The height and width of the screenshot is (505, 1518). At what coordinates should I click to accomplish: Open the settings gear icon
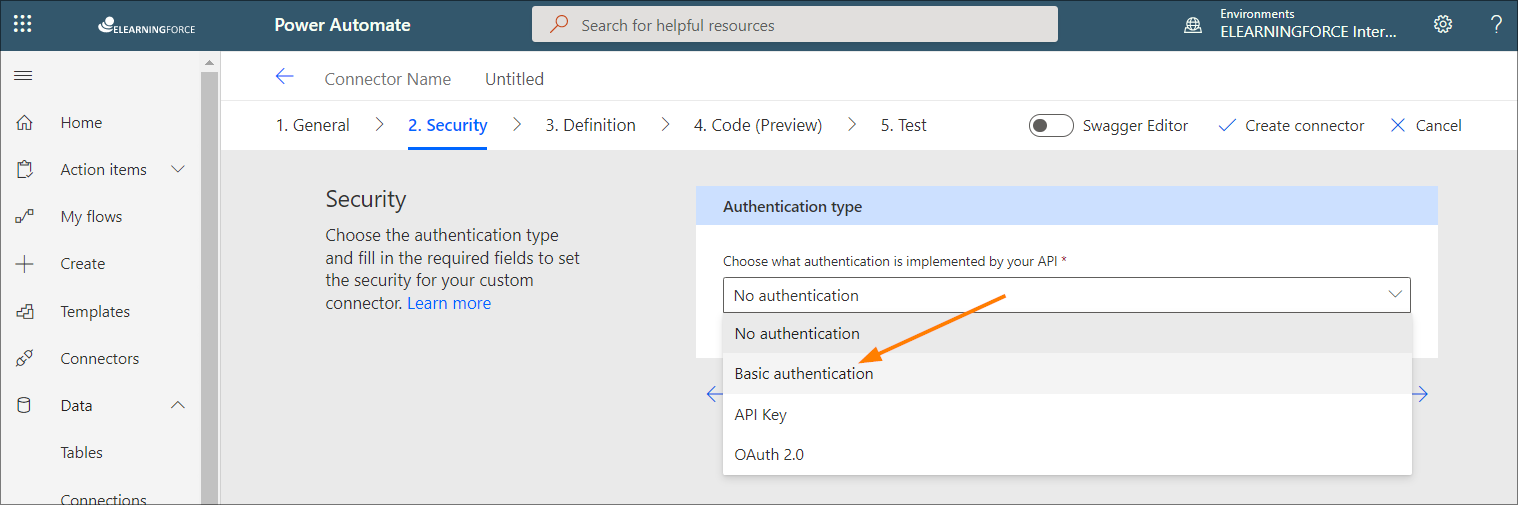click(x=1442, y=25)
